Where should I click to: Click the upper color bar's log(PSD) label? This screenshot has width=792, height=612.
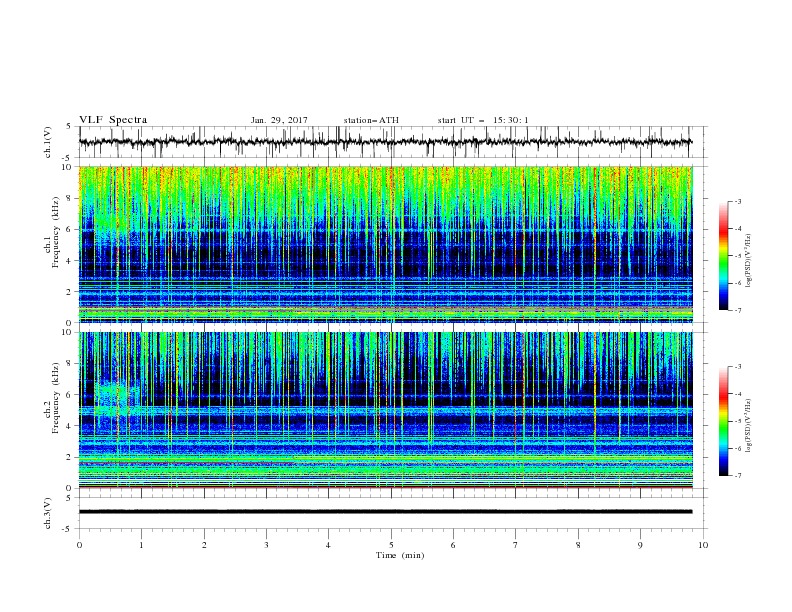coord(748,261)
